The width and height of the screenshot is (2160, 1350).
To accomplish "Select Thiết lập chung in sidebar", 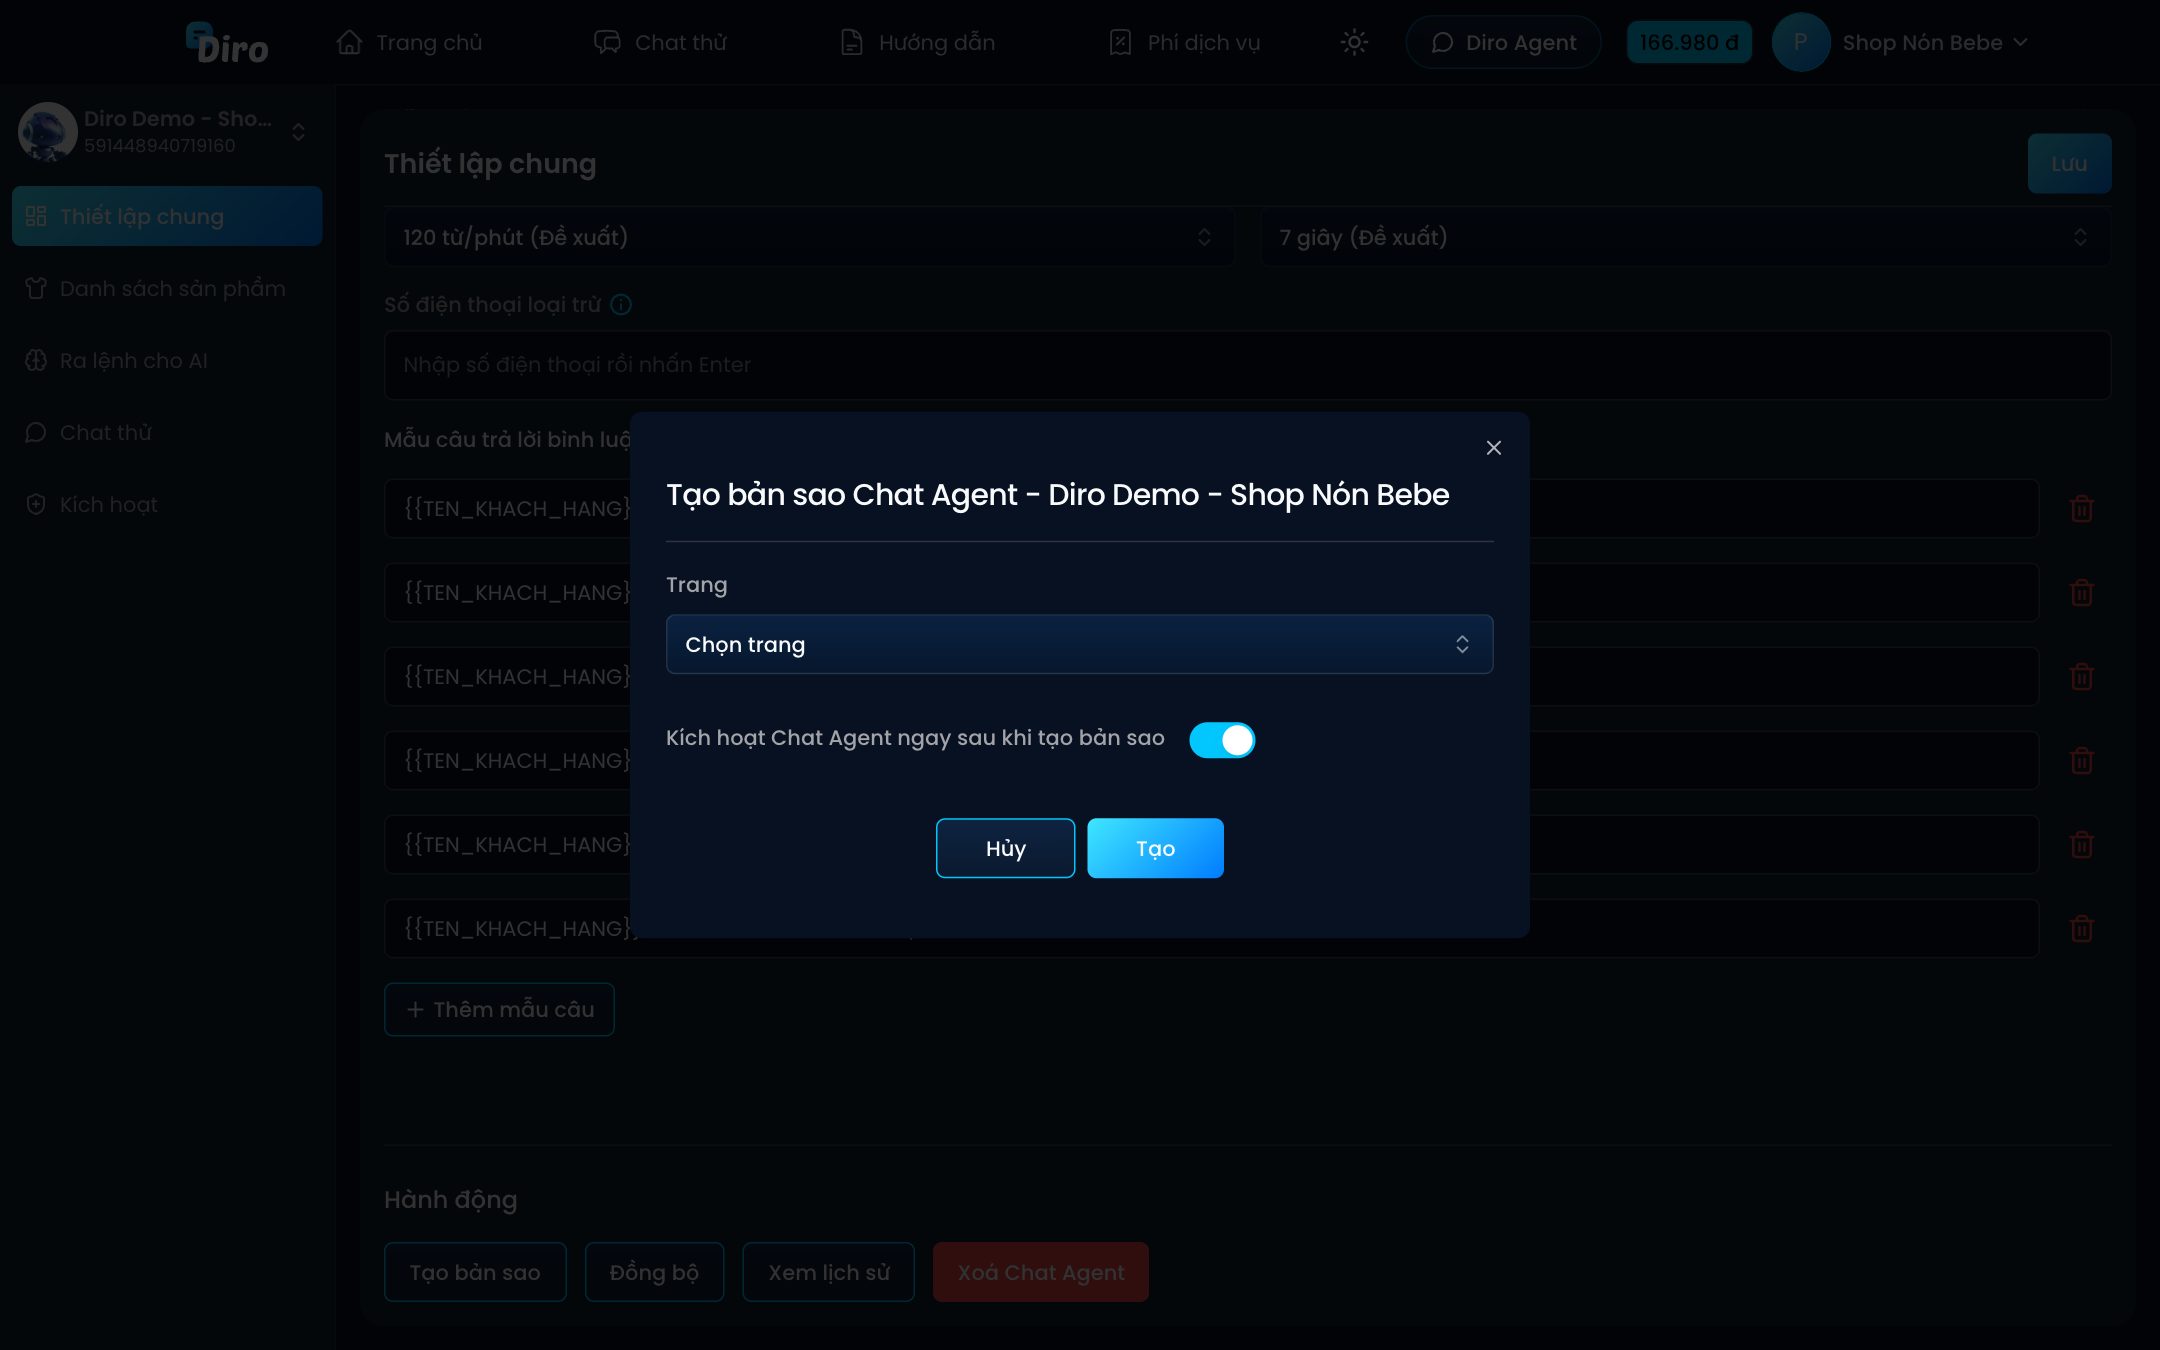I will tap(167, 216).
